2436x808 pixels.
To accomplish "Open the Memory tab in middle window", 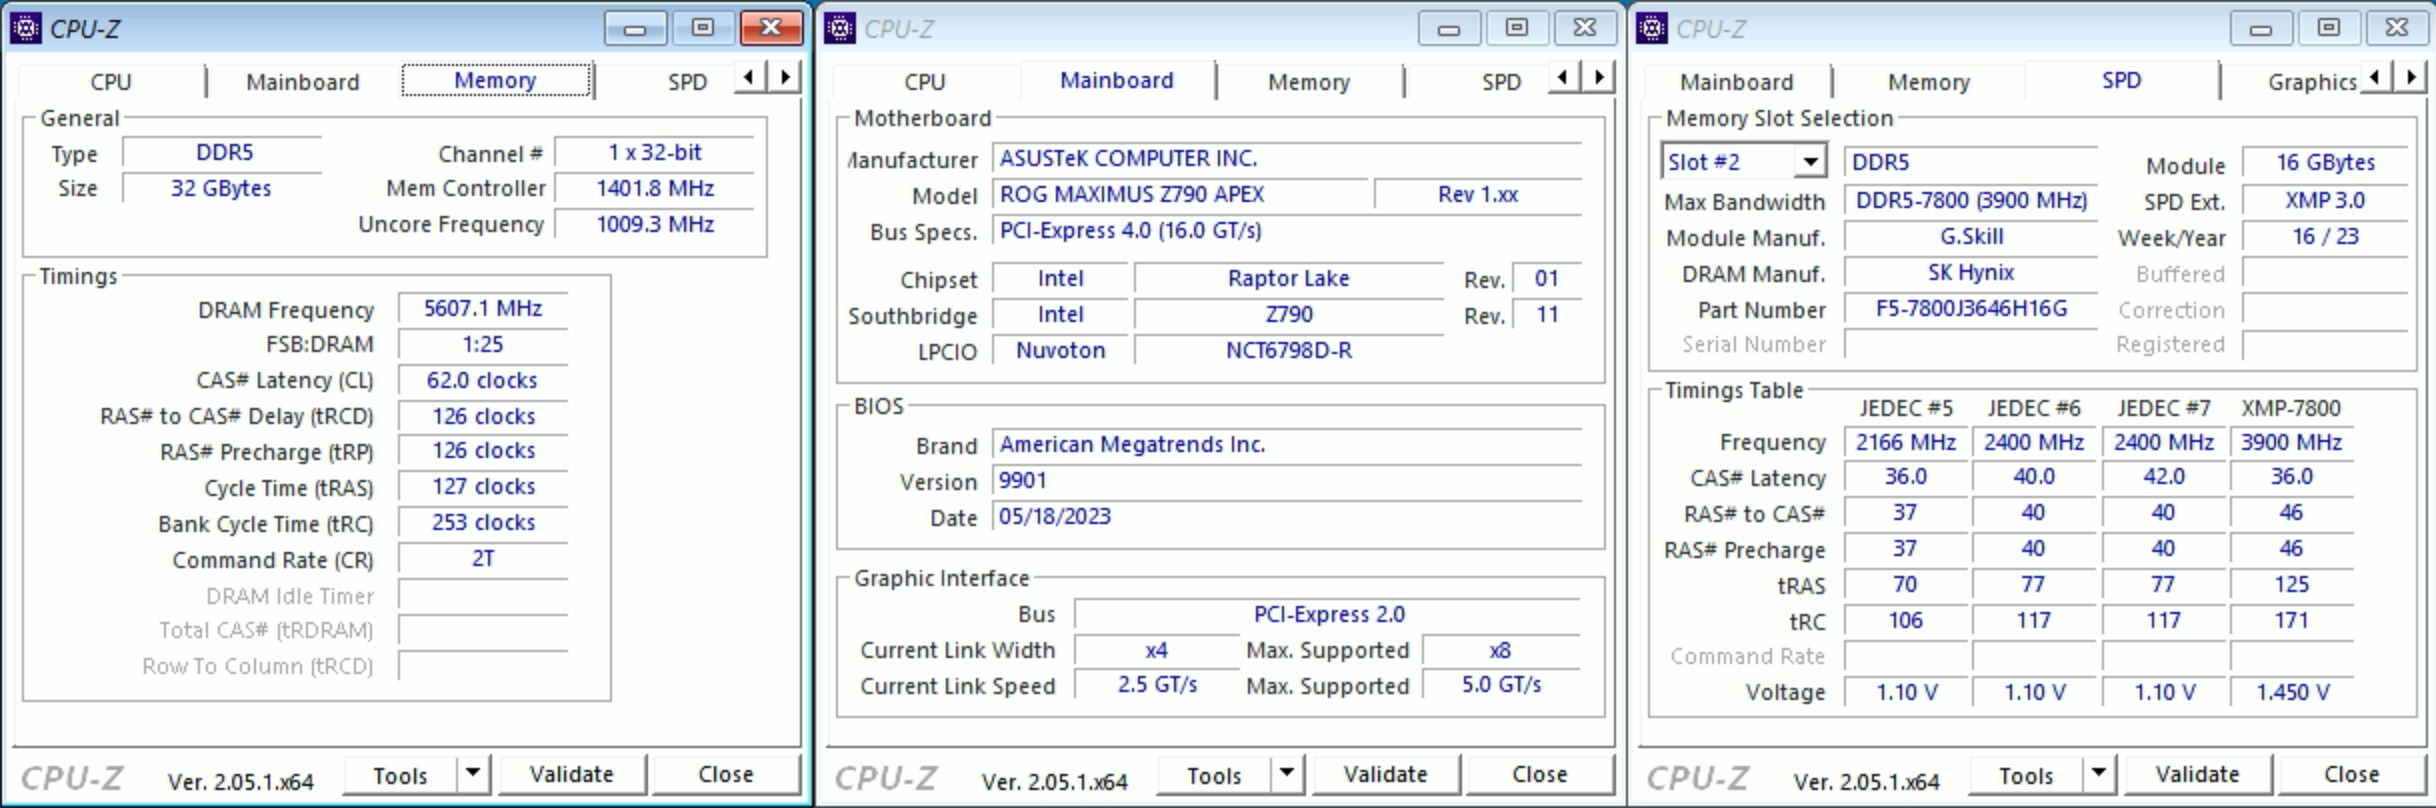I will click(x=1309, y=82).
